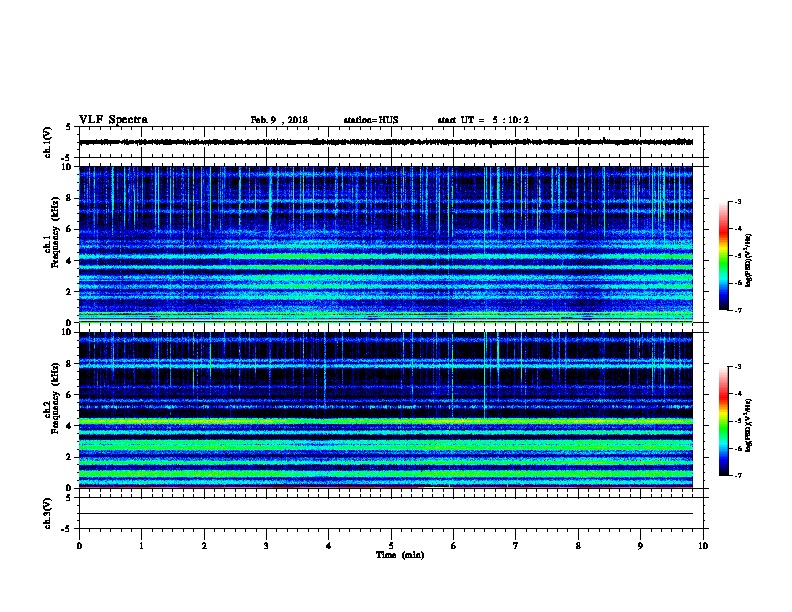This screenshot has height=612, width=792.
Task: Click the time axis tick label "3"
Action: click(x=266, y=545)
